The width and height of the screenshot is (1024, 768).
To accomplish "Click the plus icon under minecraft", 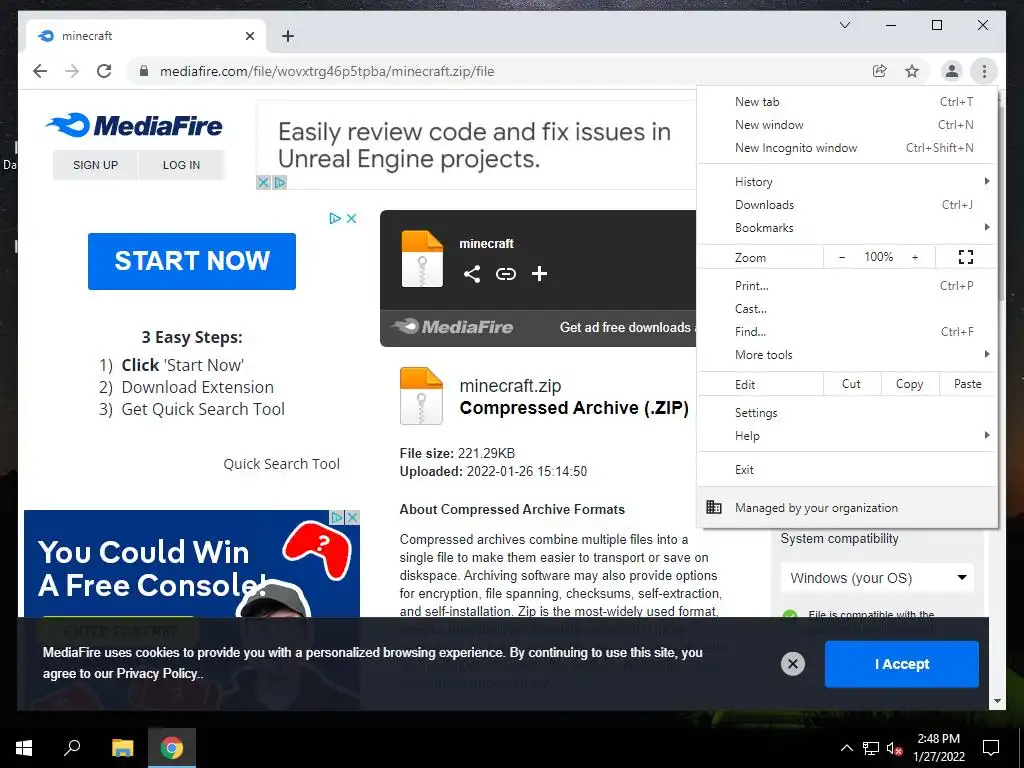I will click(x=539, y=274).
